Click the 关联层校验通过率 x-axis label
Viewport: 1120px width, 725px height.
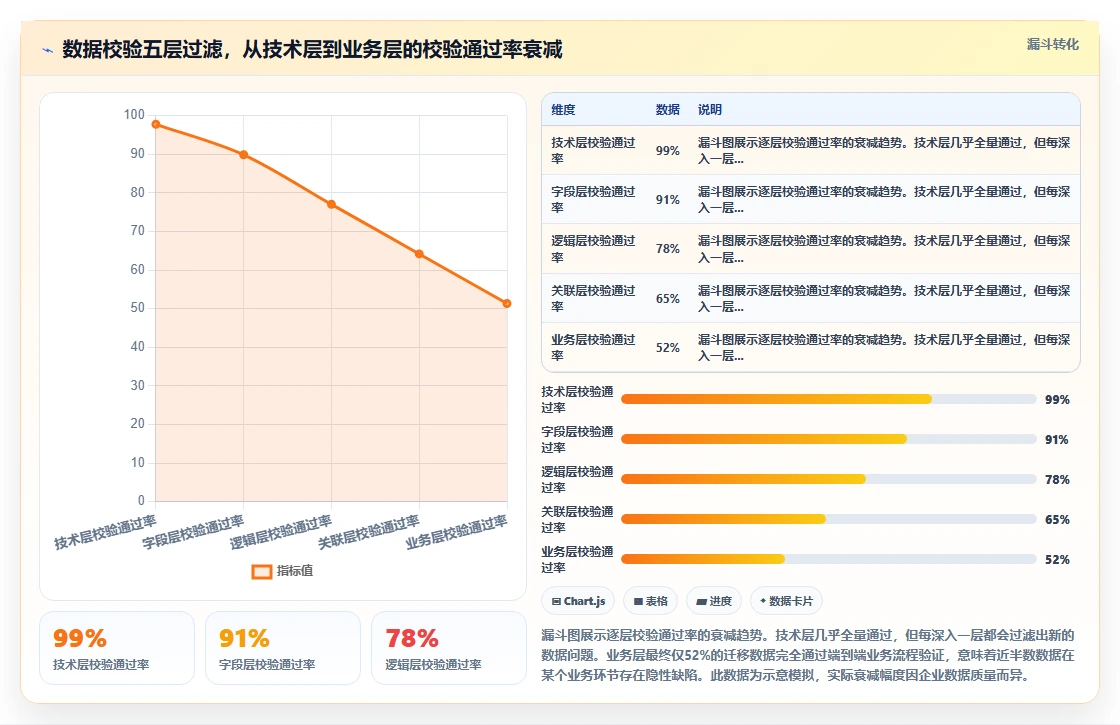click(369, 532)
